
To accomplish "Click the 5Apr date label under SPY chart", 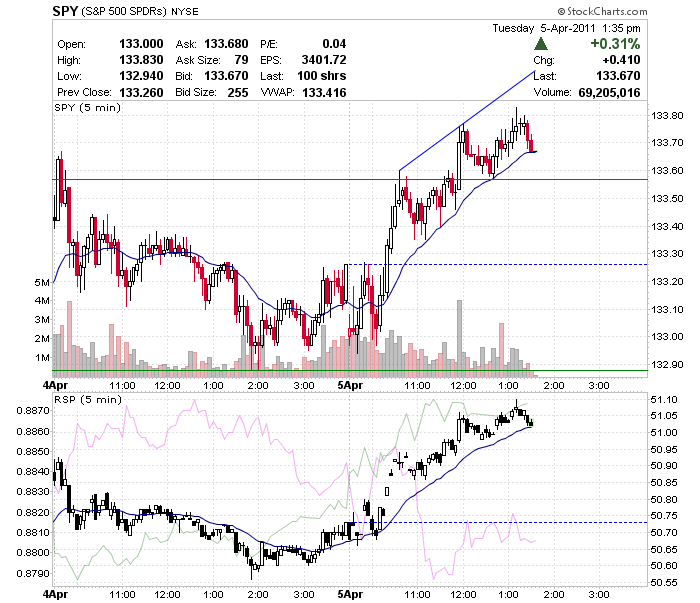I will tap(350, 385).
